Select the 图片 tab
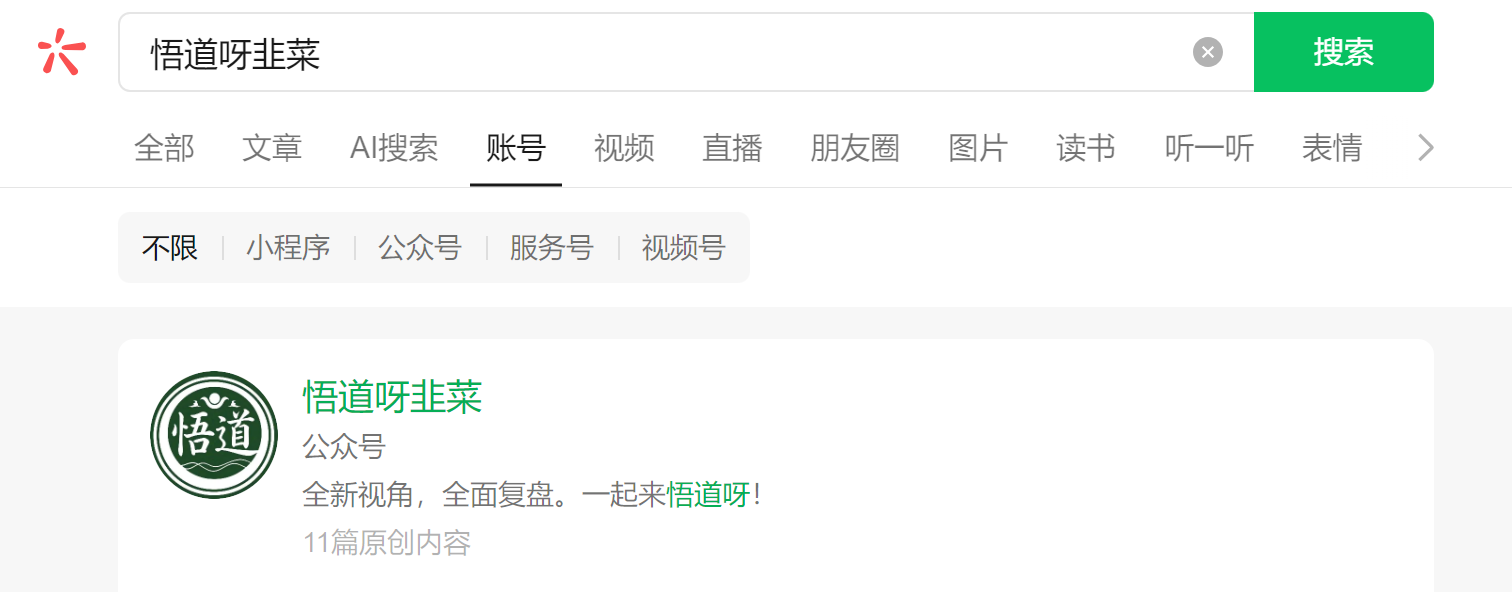The width and height of the screenshot is (1512, 592). tap(978, 148)
